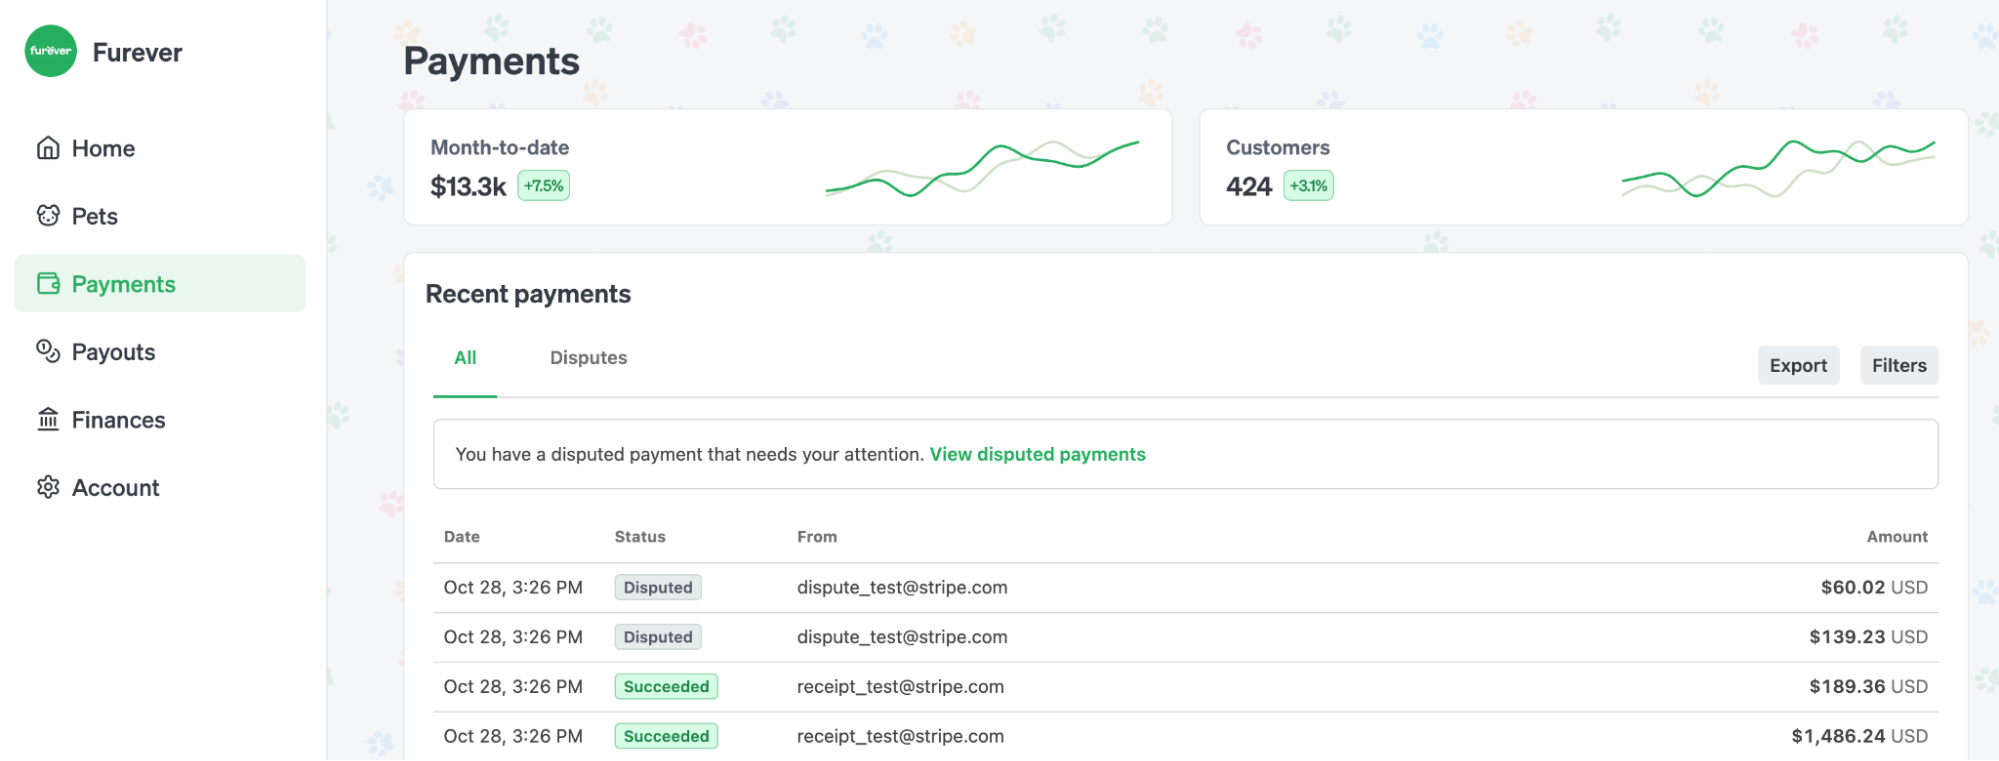Open the Month-to-date revenue chart

click(982, 168)
